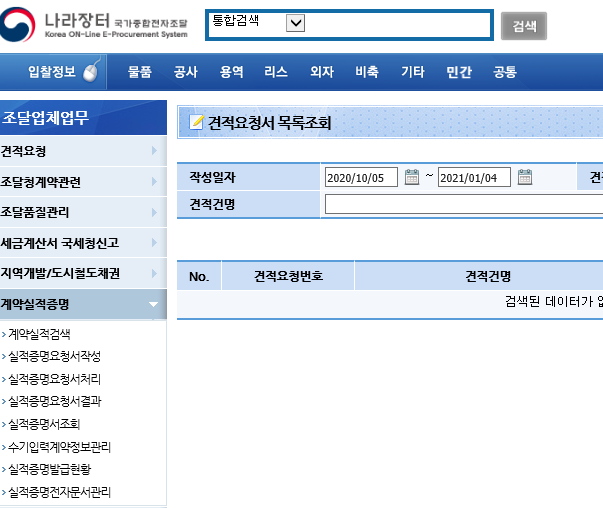Open the 민간 menu
603x508 pixels.
click(459, 72)
